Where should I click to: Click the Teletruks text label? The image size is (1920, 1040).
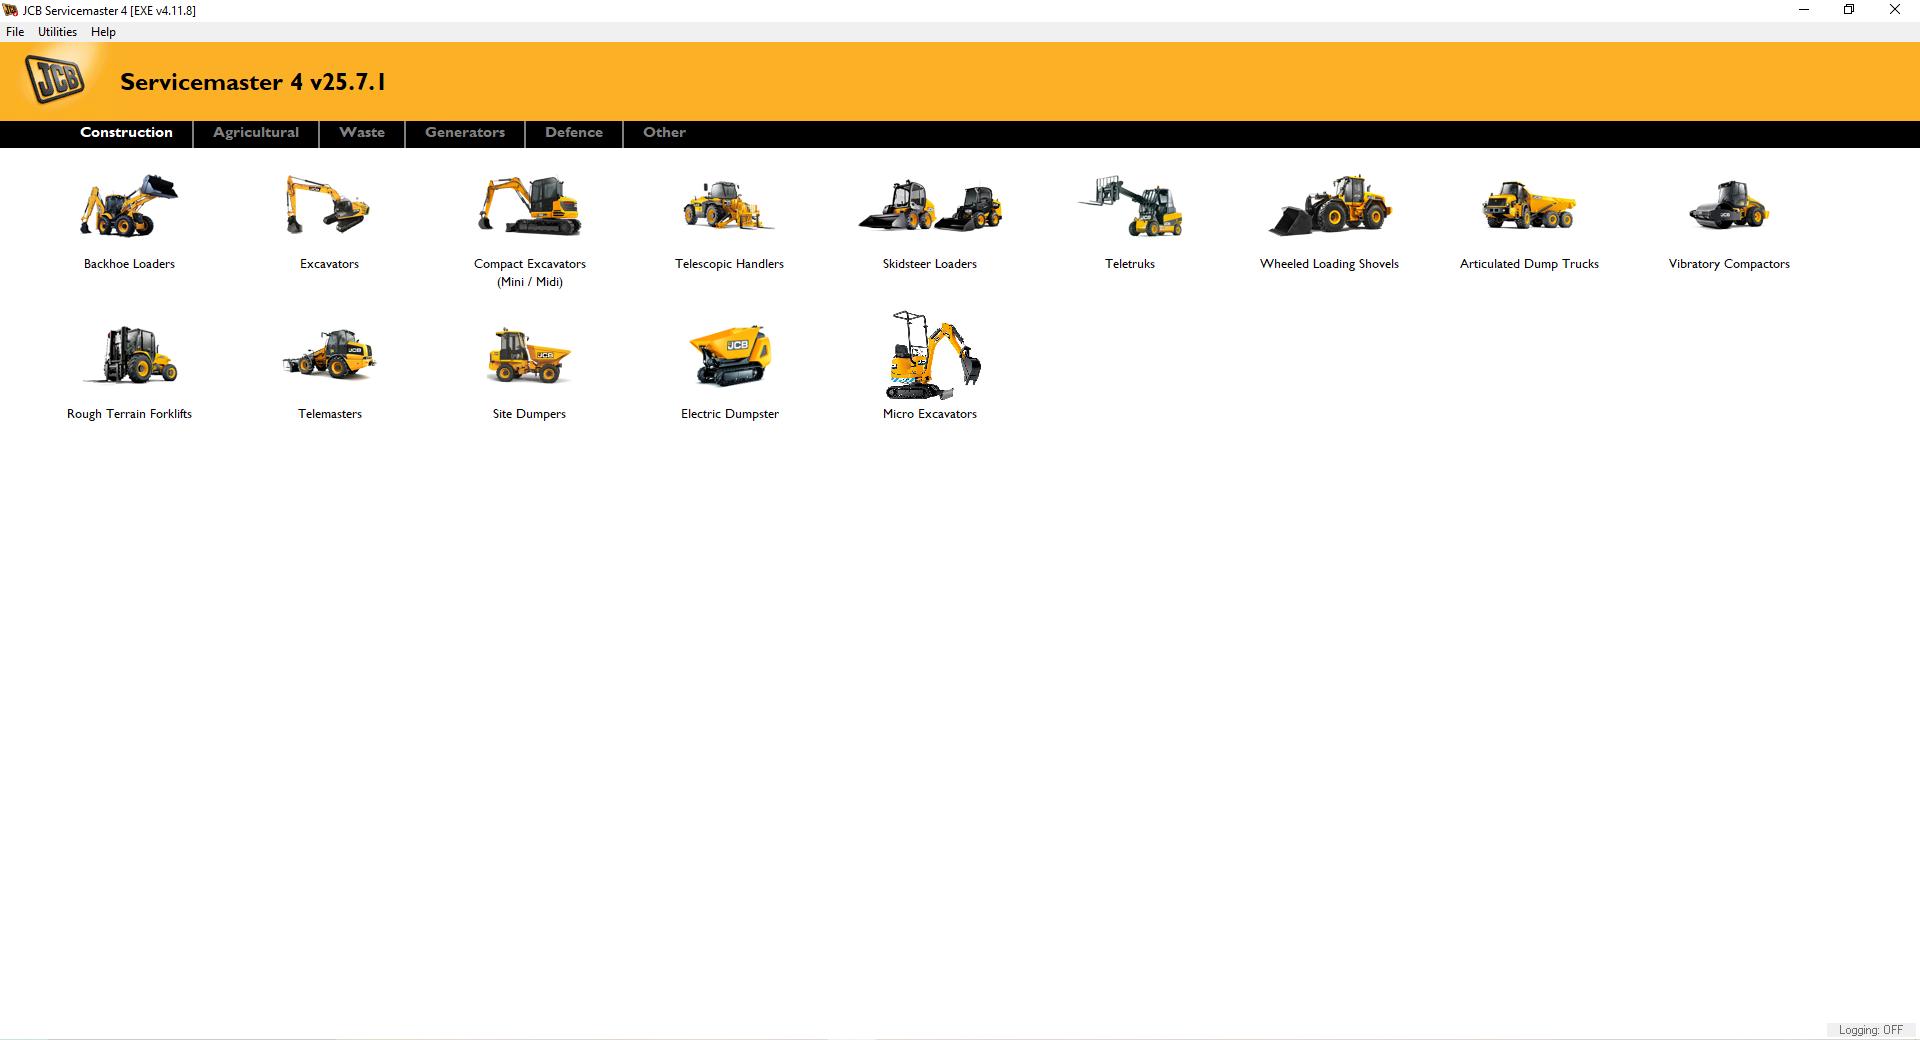pos(1130,264)
